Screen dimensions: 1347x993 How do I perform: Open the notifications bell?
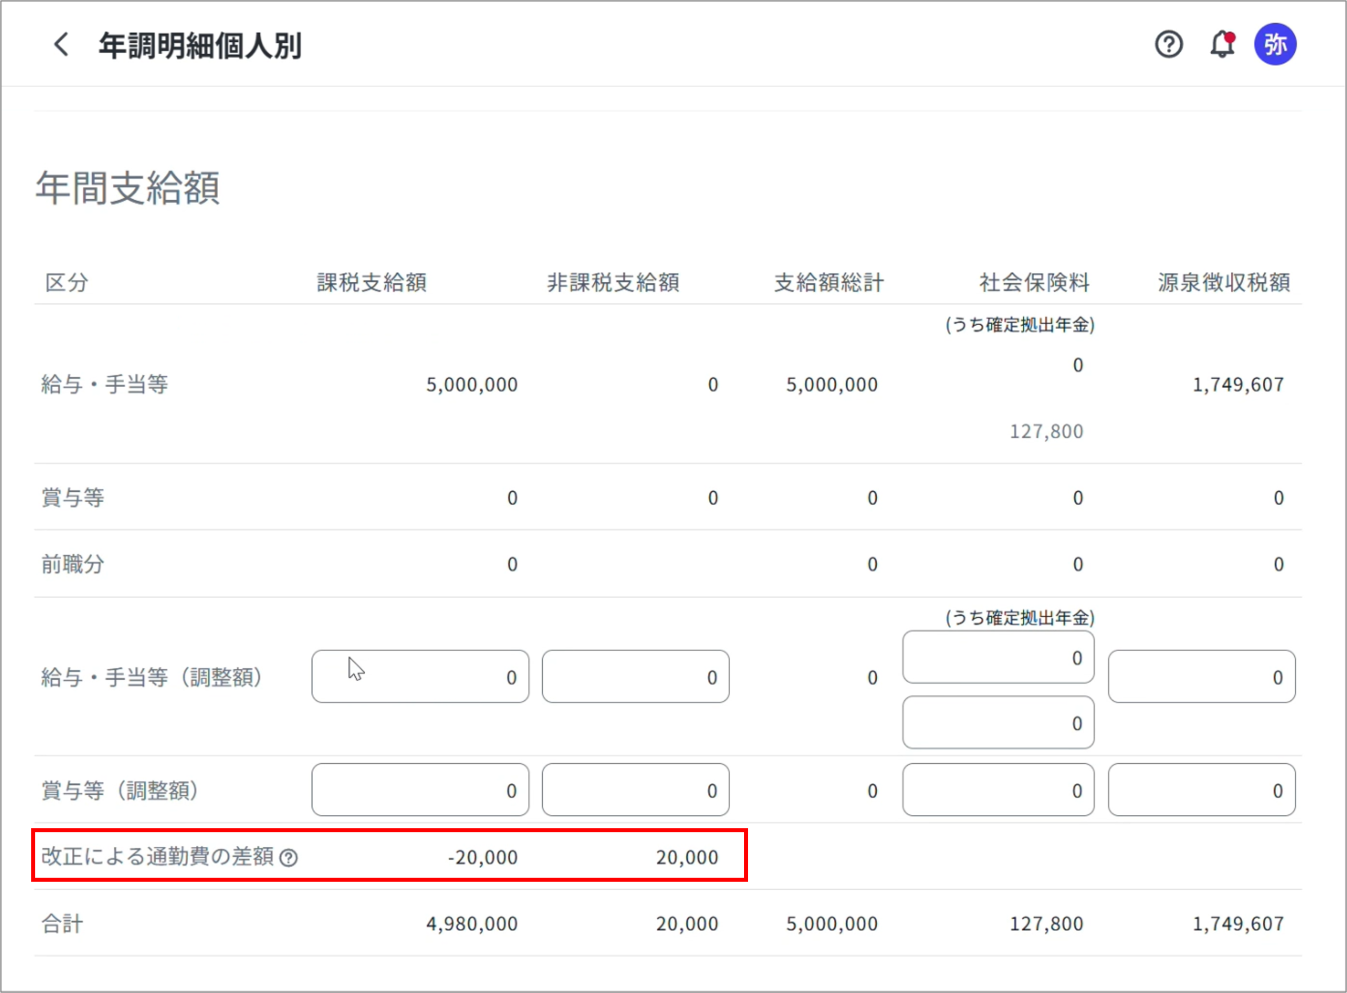[x=1222, y=45]
